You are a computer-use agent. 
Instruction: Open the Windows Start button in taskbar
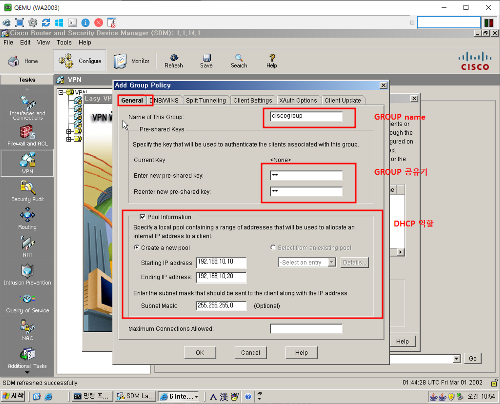pos(13,396)
